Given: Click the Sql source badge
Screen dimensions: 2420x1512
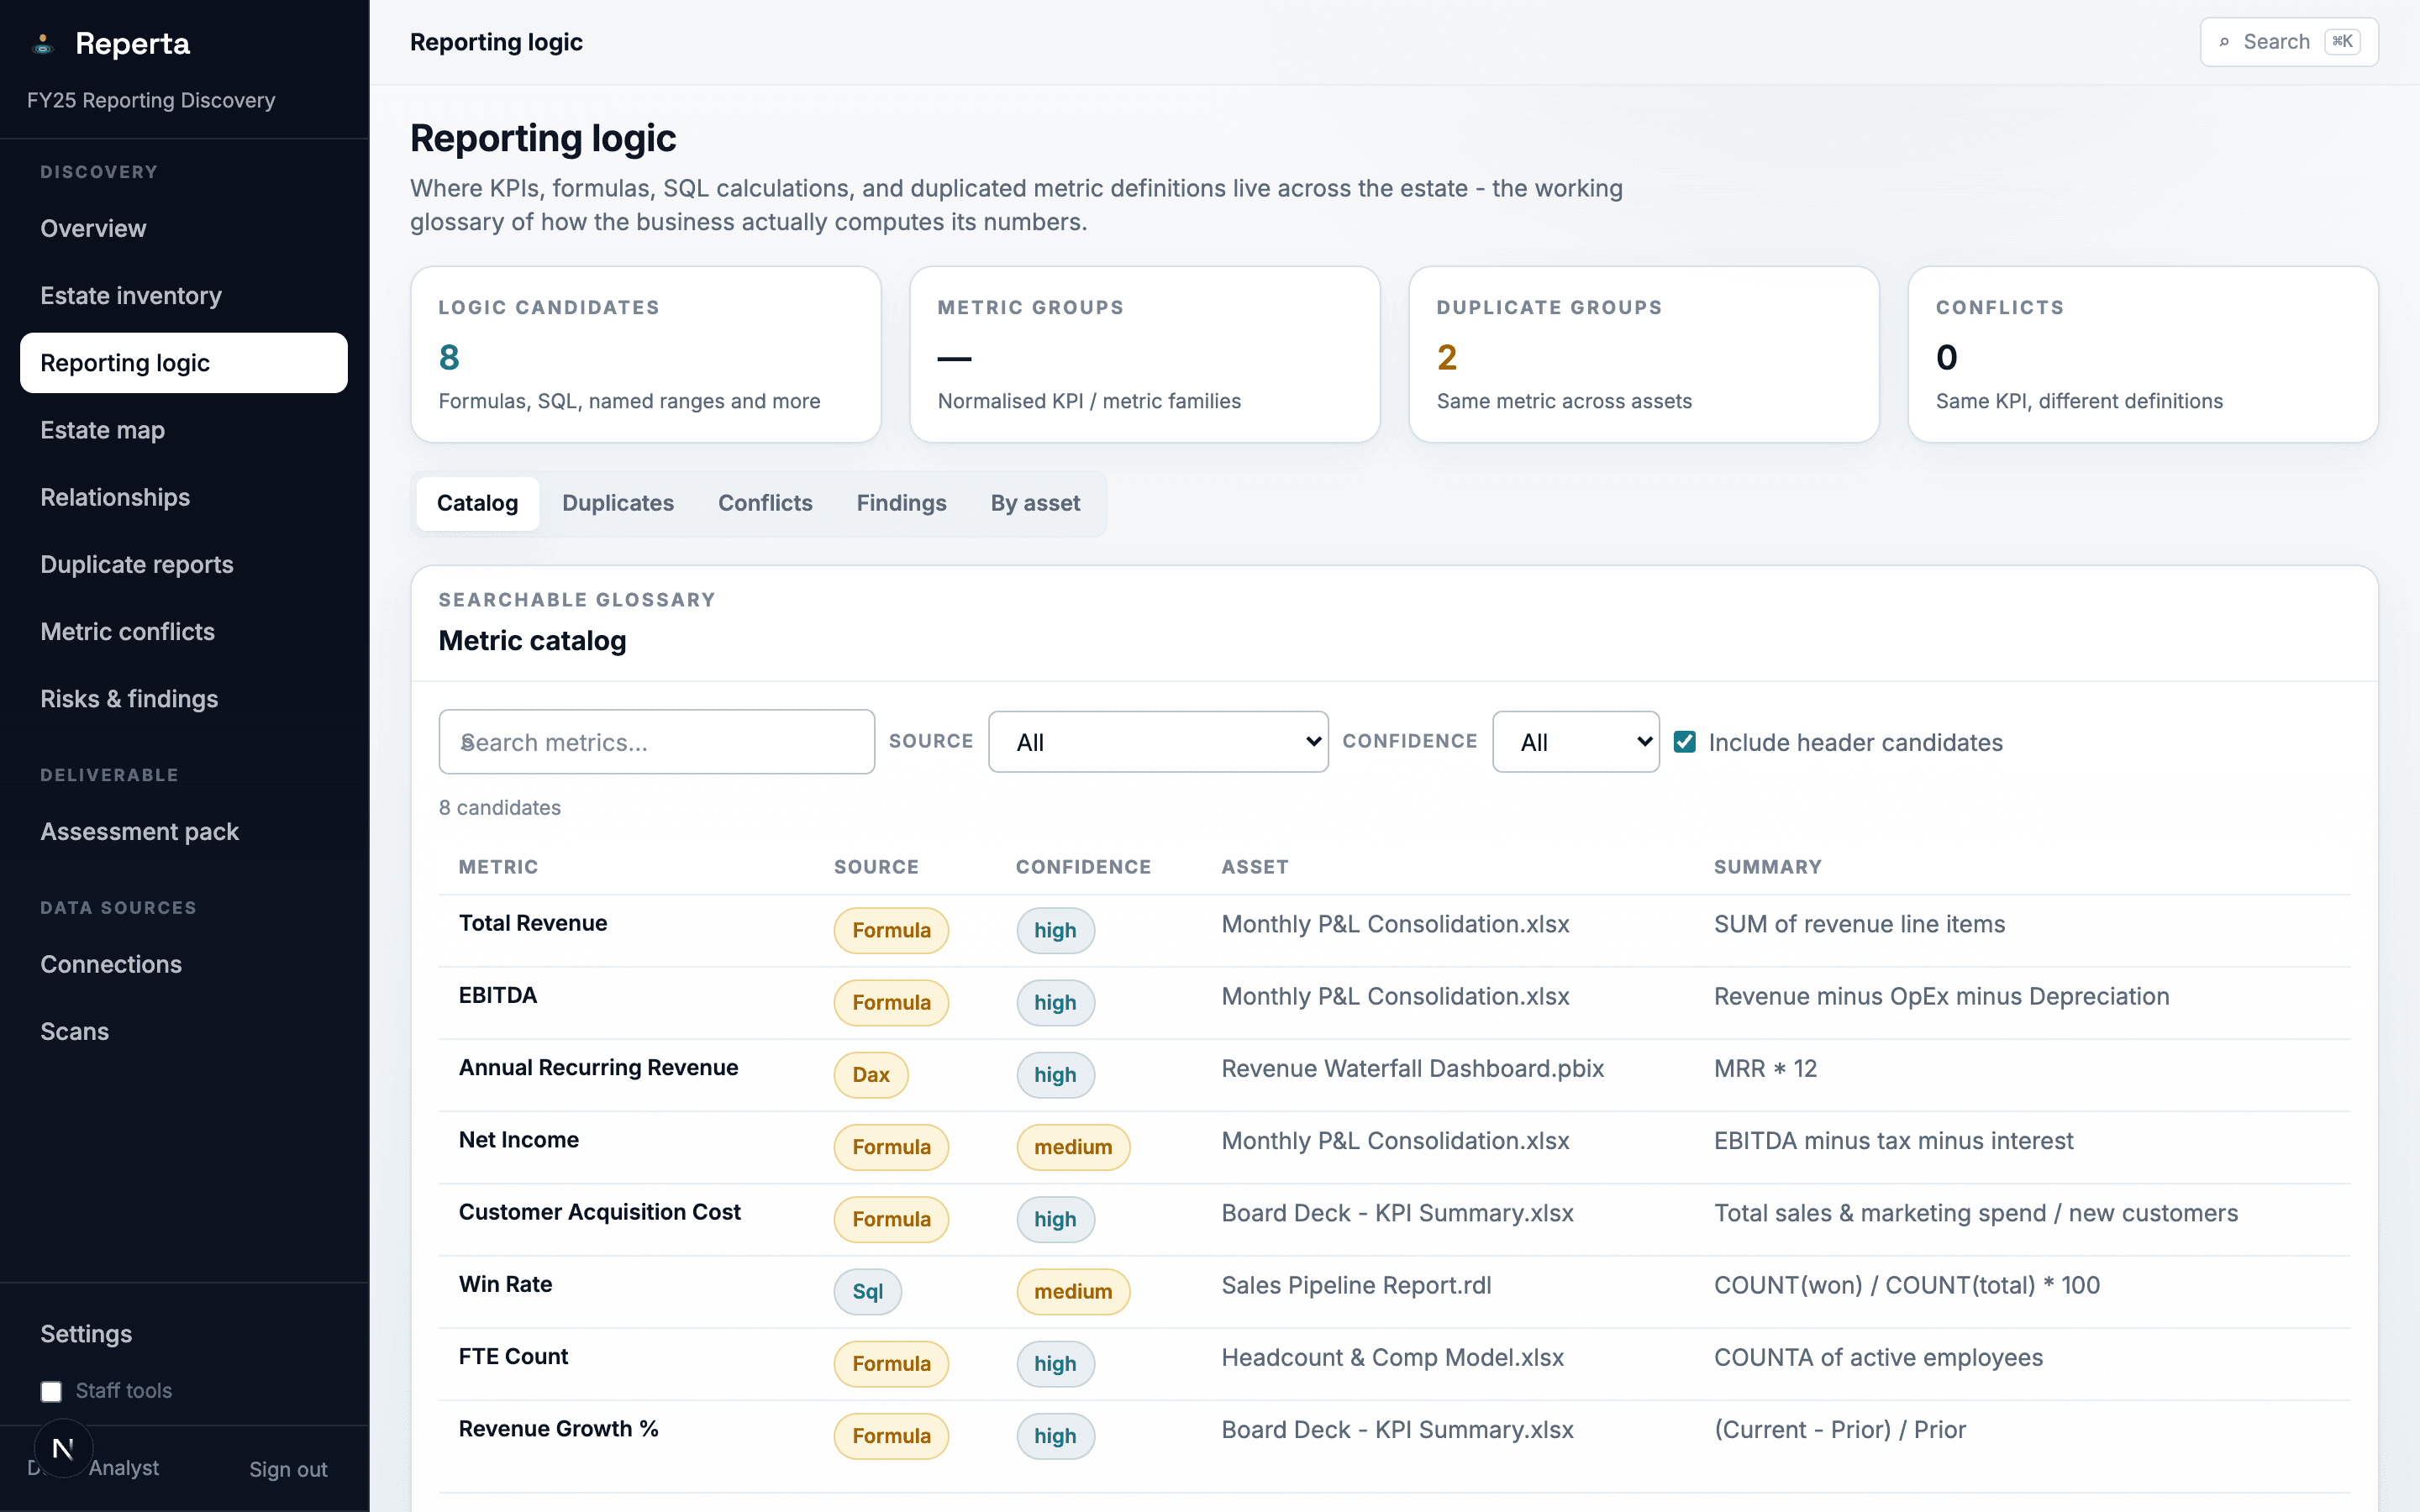Looking at the screenshot, I should (867, 1292).
